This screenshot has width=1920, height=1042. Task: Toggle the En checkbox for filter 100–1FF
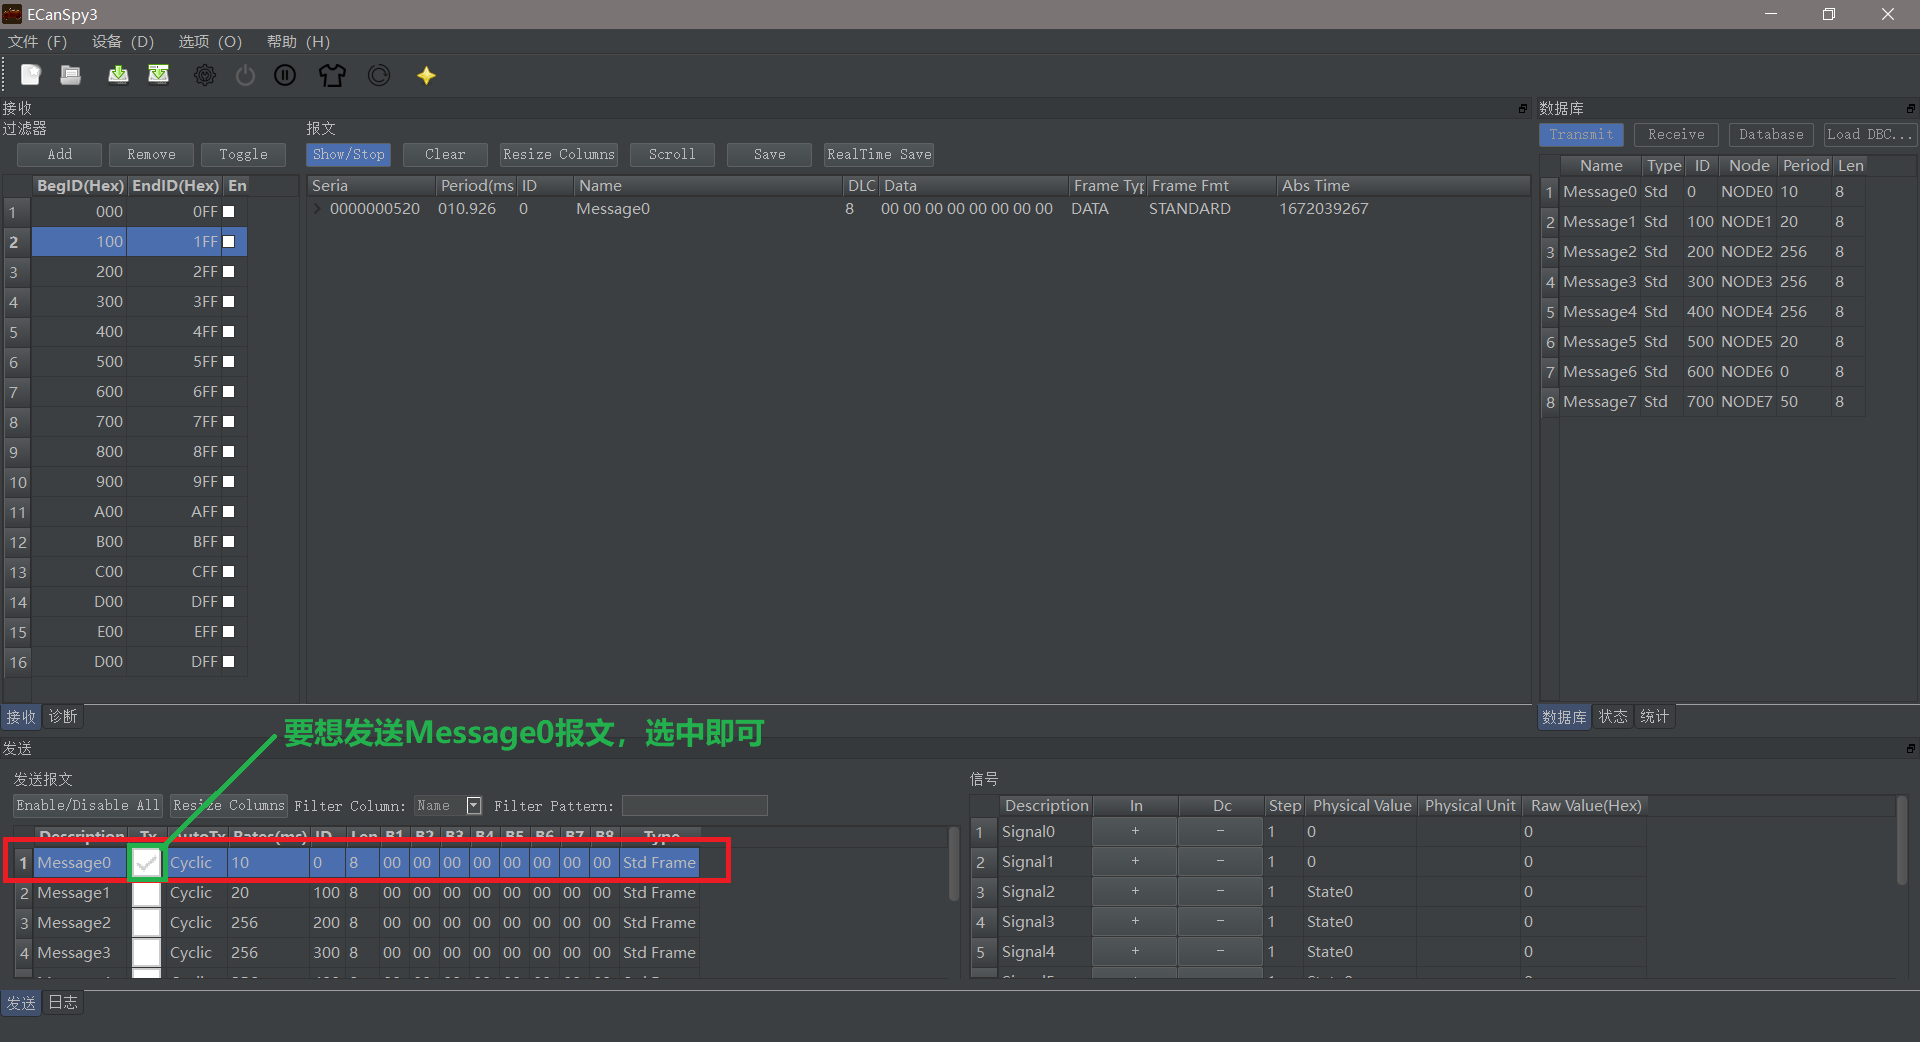229,242
